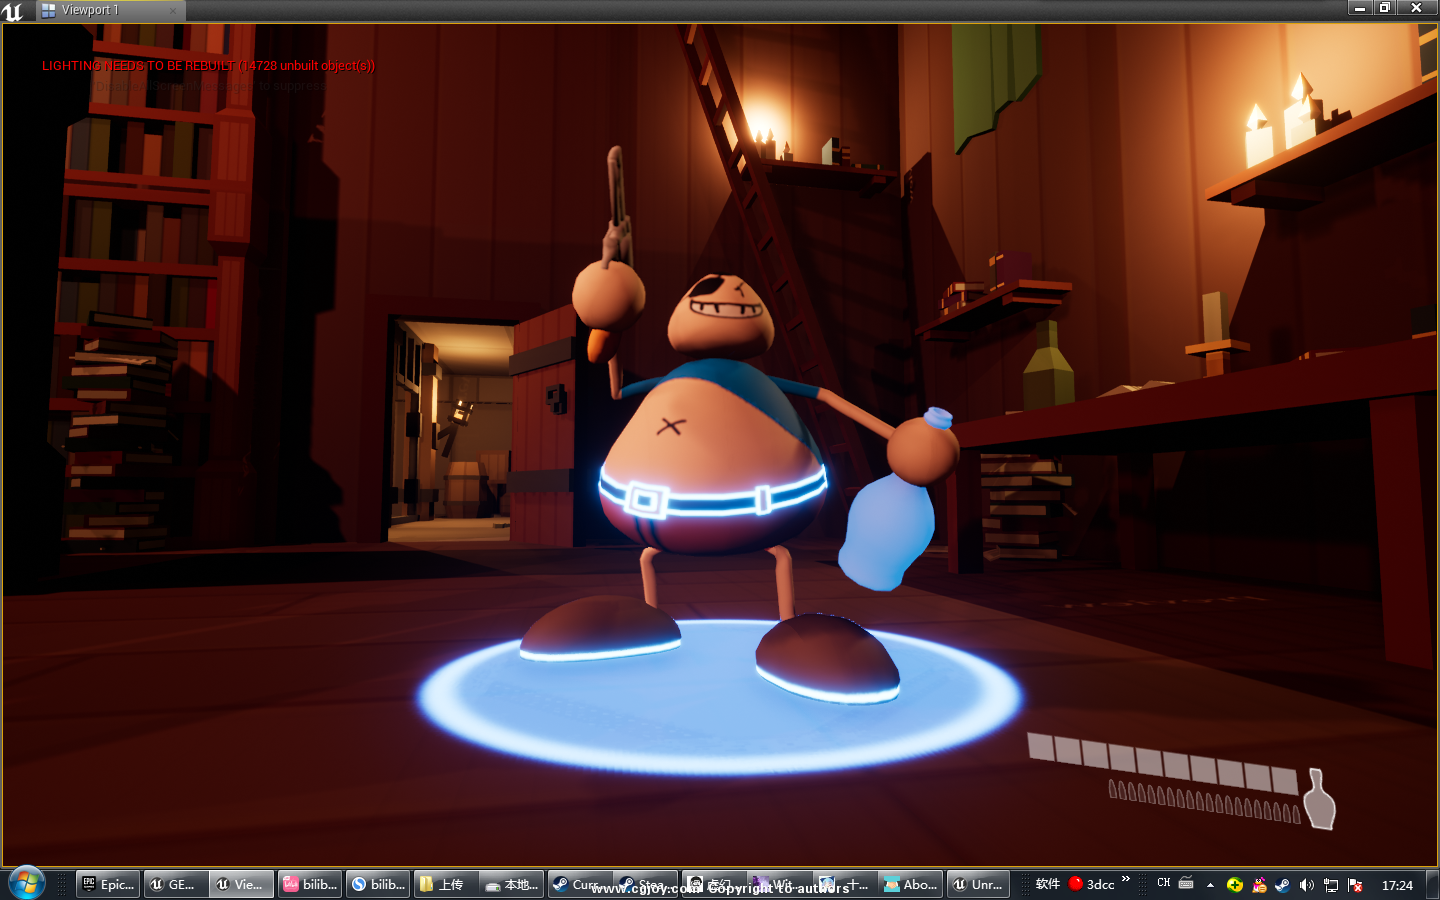
Task: Click the bottle icon in the HUD
Action: [x=1321, y=799]
